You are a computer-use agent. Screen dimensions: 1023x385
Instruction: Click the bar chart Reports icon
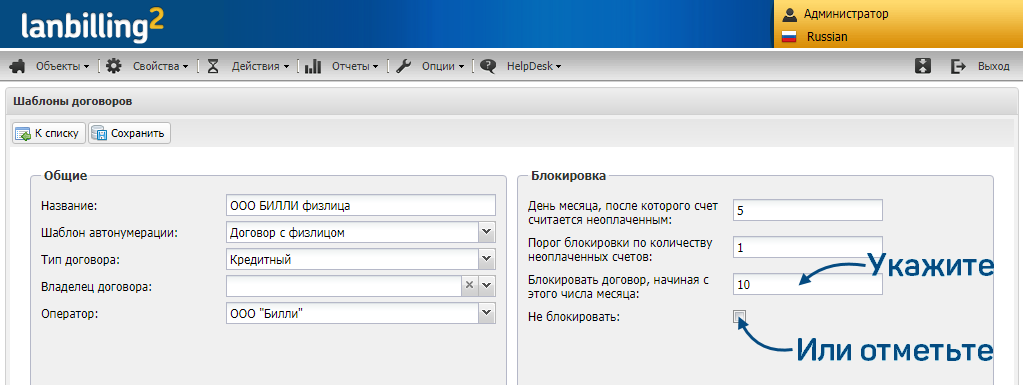(313, 66)
